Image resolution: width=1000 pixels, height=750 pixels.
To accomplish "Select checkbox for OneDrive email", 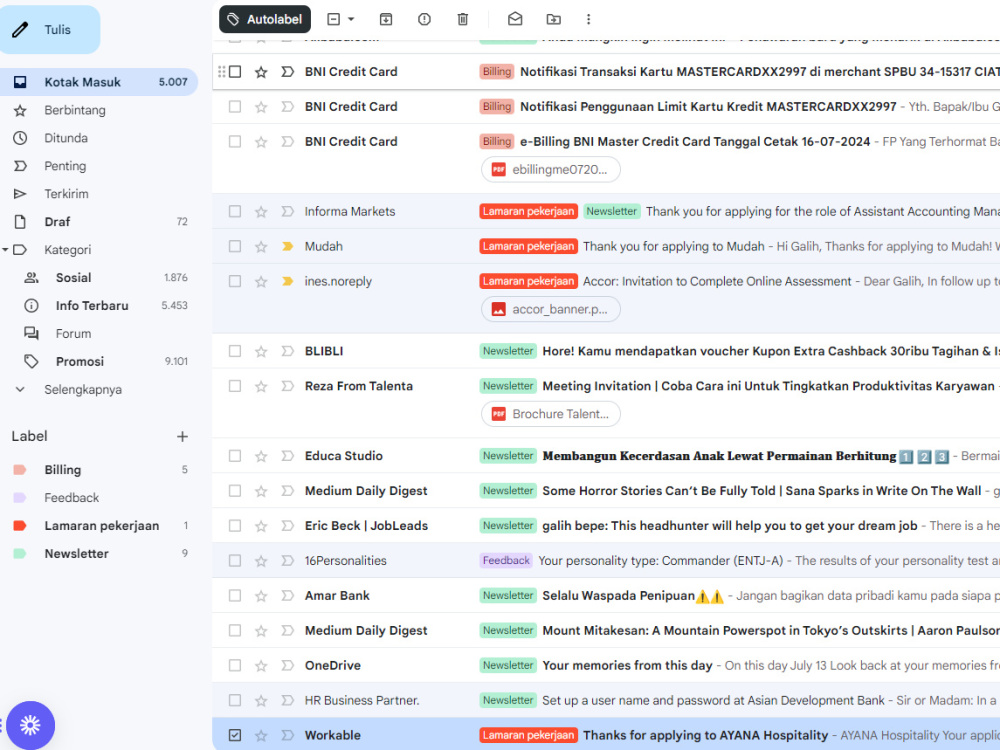I will pos(235,666).
